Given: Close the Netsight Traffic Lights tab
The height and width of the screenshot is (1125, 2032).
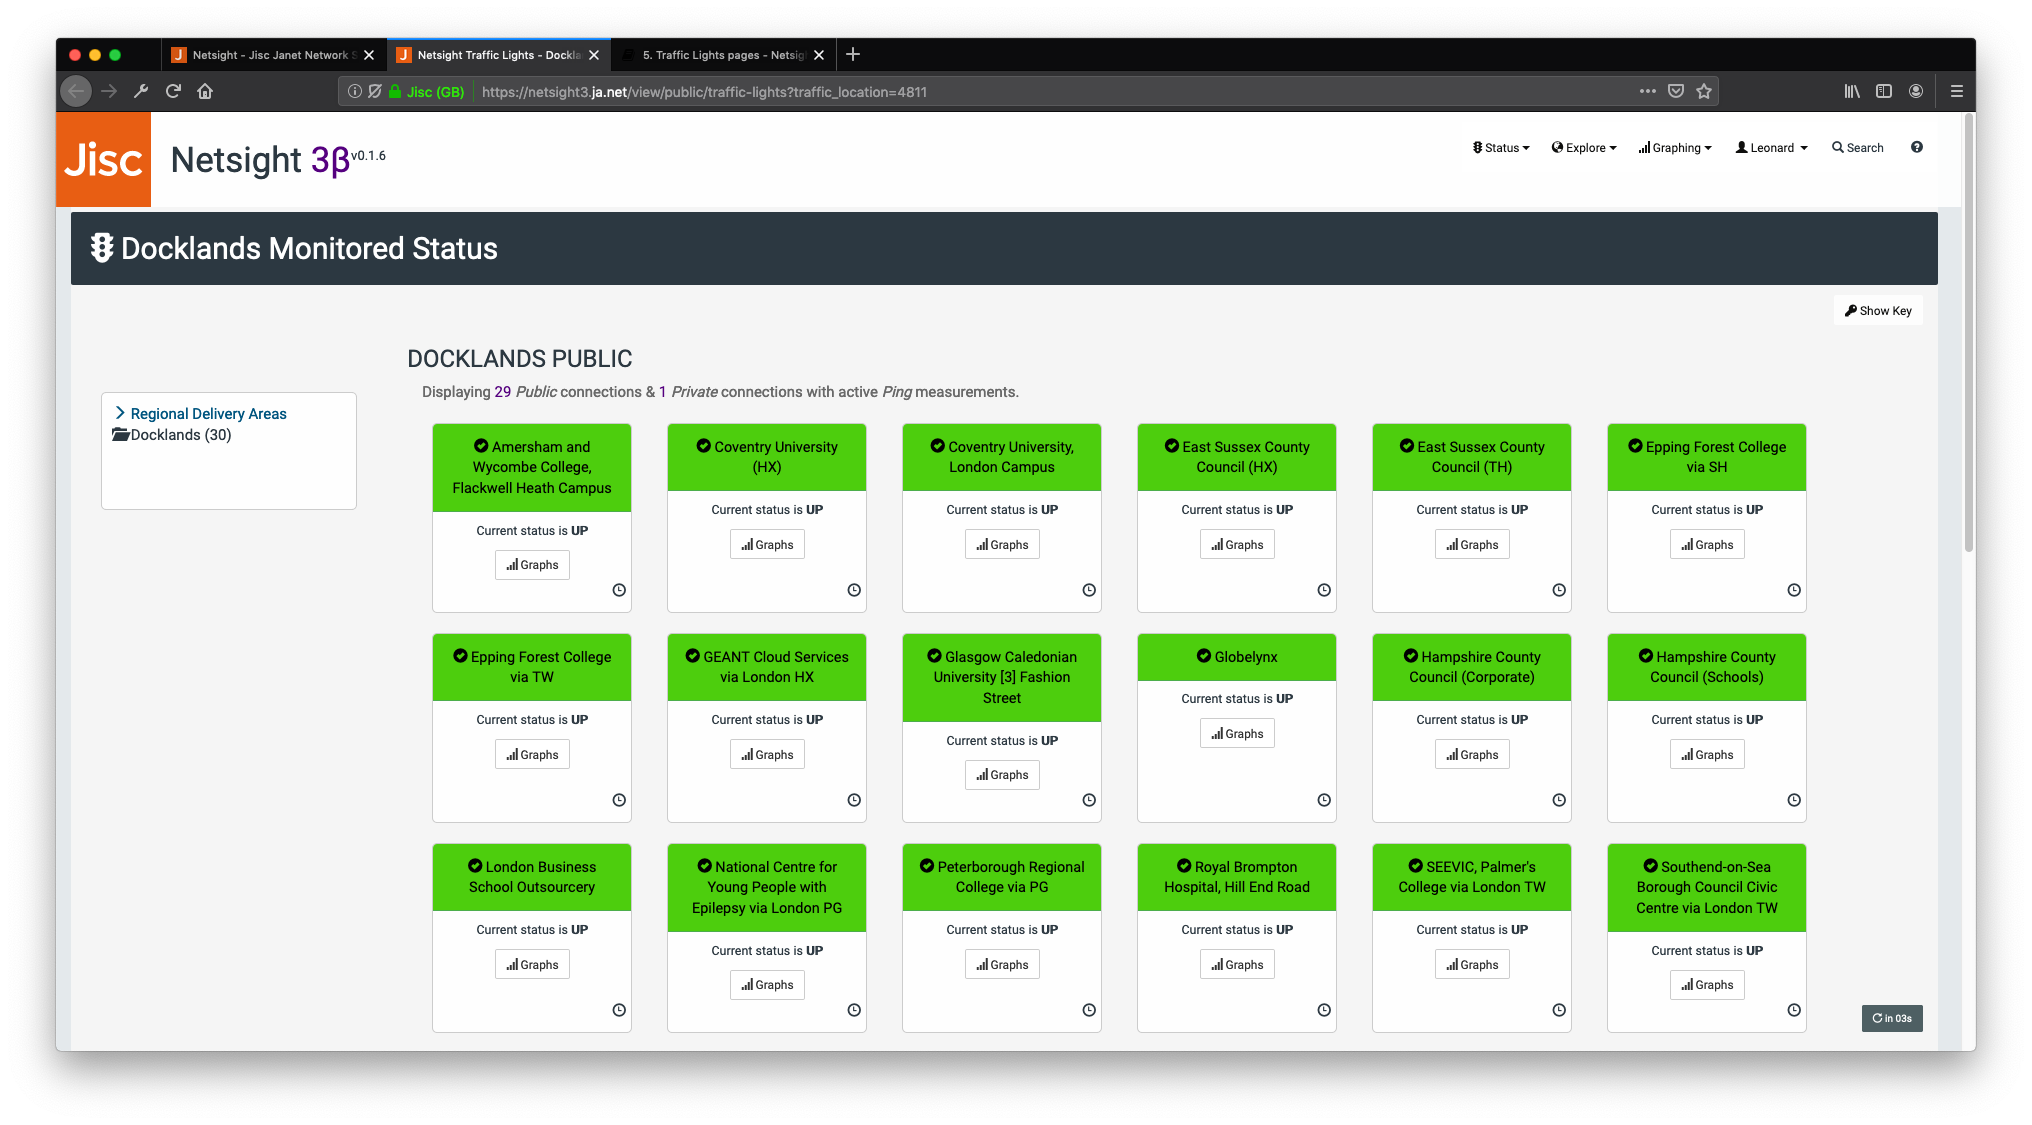Looking at the screenshot, I should pyautogui.click(x=594, y=55).
